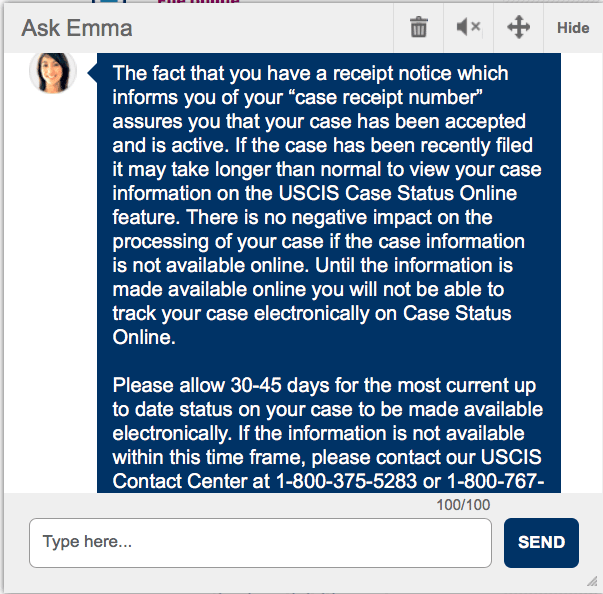This screenshot has height=594, width=603.
Task: Click "USCIS Case Status Online" in Emma's reply
Action: tap(398, 193)
